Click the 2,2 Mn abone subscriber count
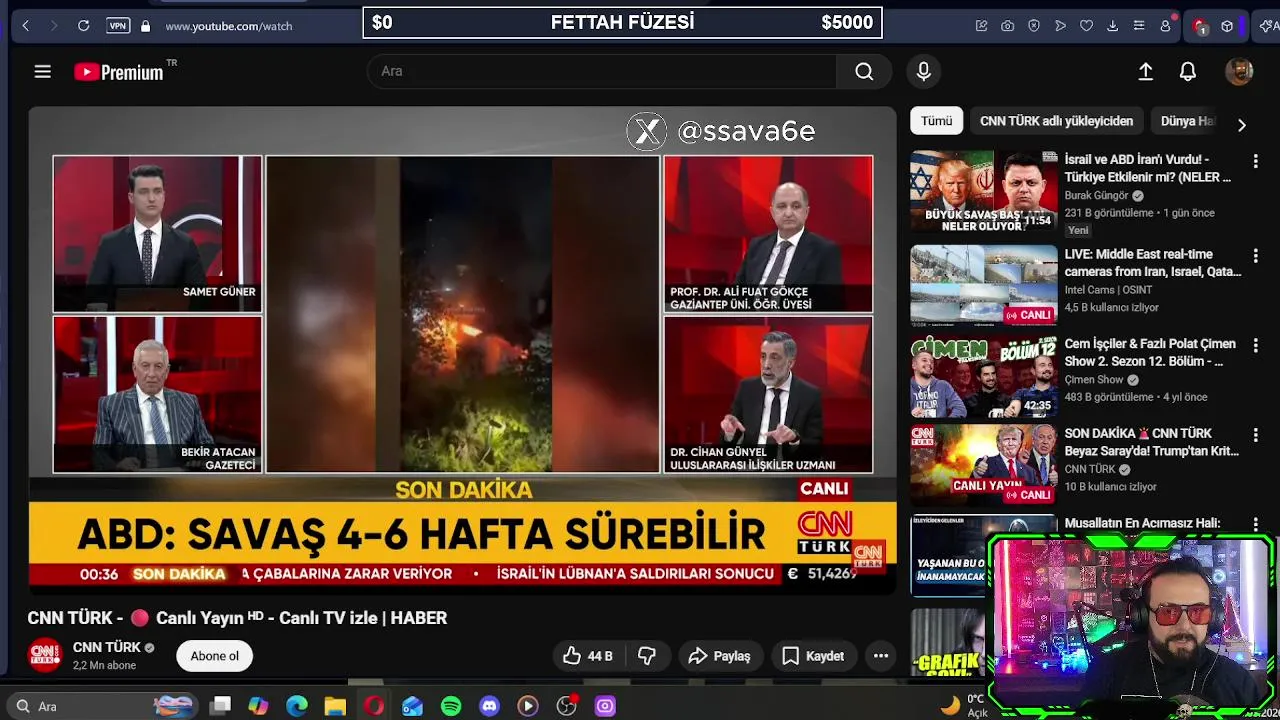Screen dimensions: 1280x720 (104, 666)
